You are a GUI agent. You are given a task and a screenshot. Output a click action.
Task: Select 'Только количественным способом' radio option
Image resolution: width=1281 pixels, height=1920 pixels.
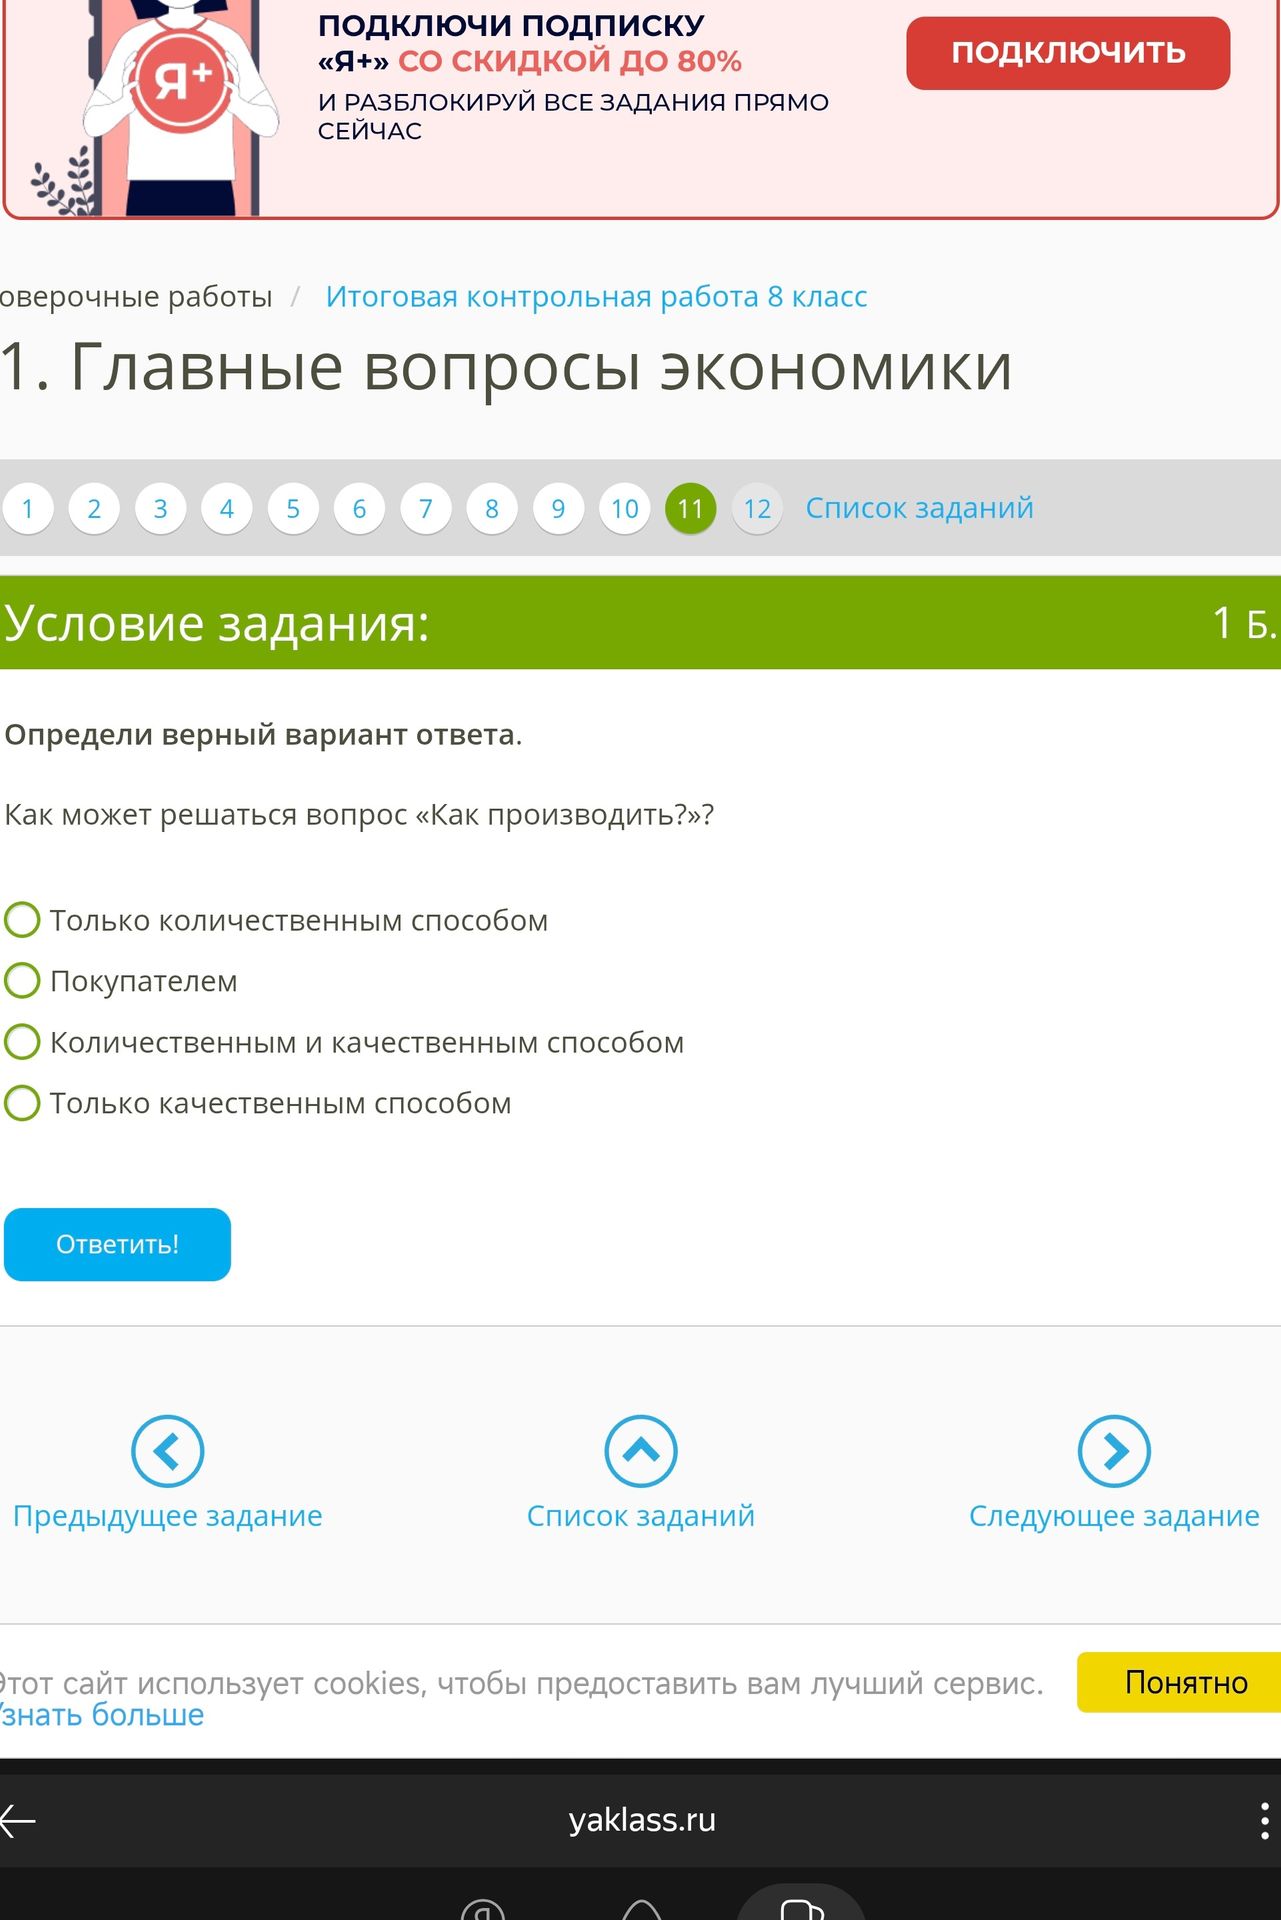(x=22, y=920)
